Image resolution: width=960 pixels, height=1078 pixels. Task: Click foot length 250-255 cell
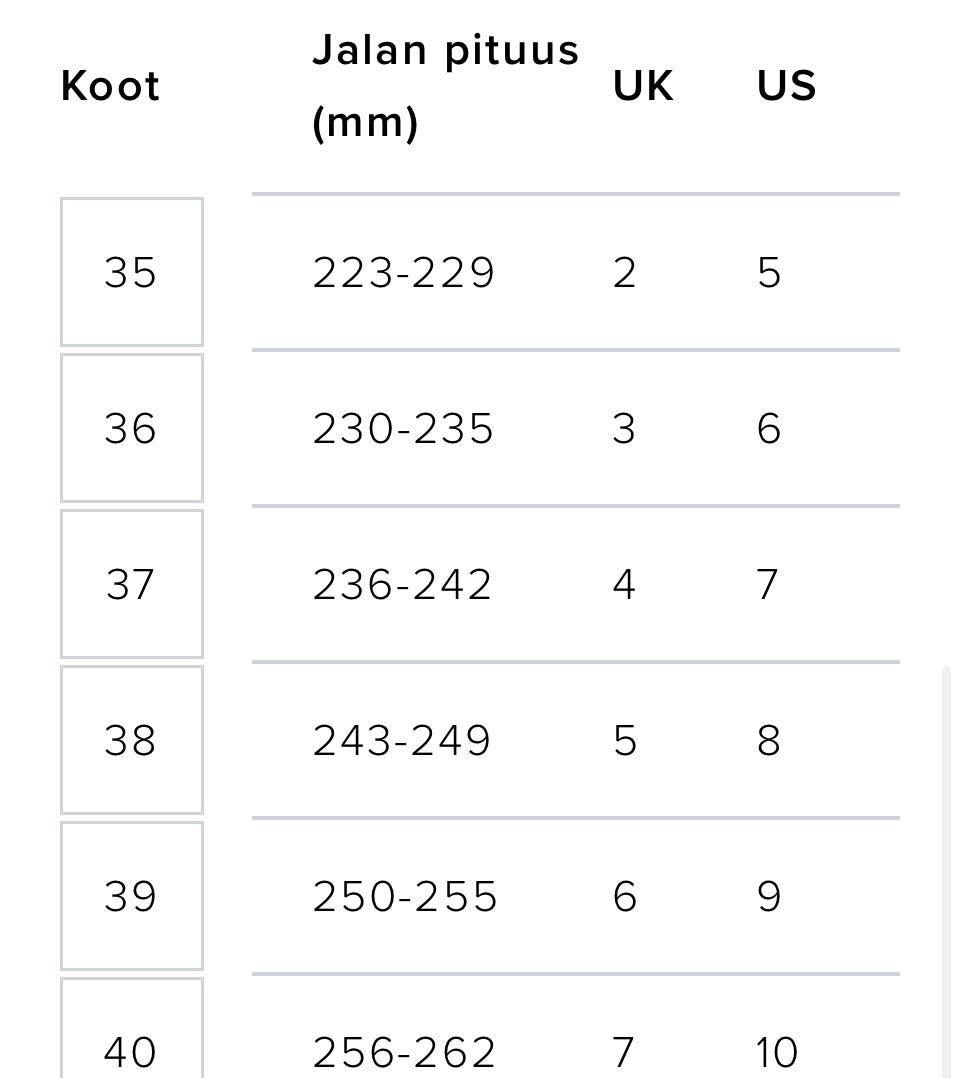pyautogui.click(x=404, y=896)
